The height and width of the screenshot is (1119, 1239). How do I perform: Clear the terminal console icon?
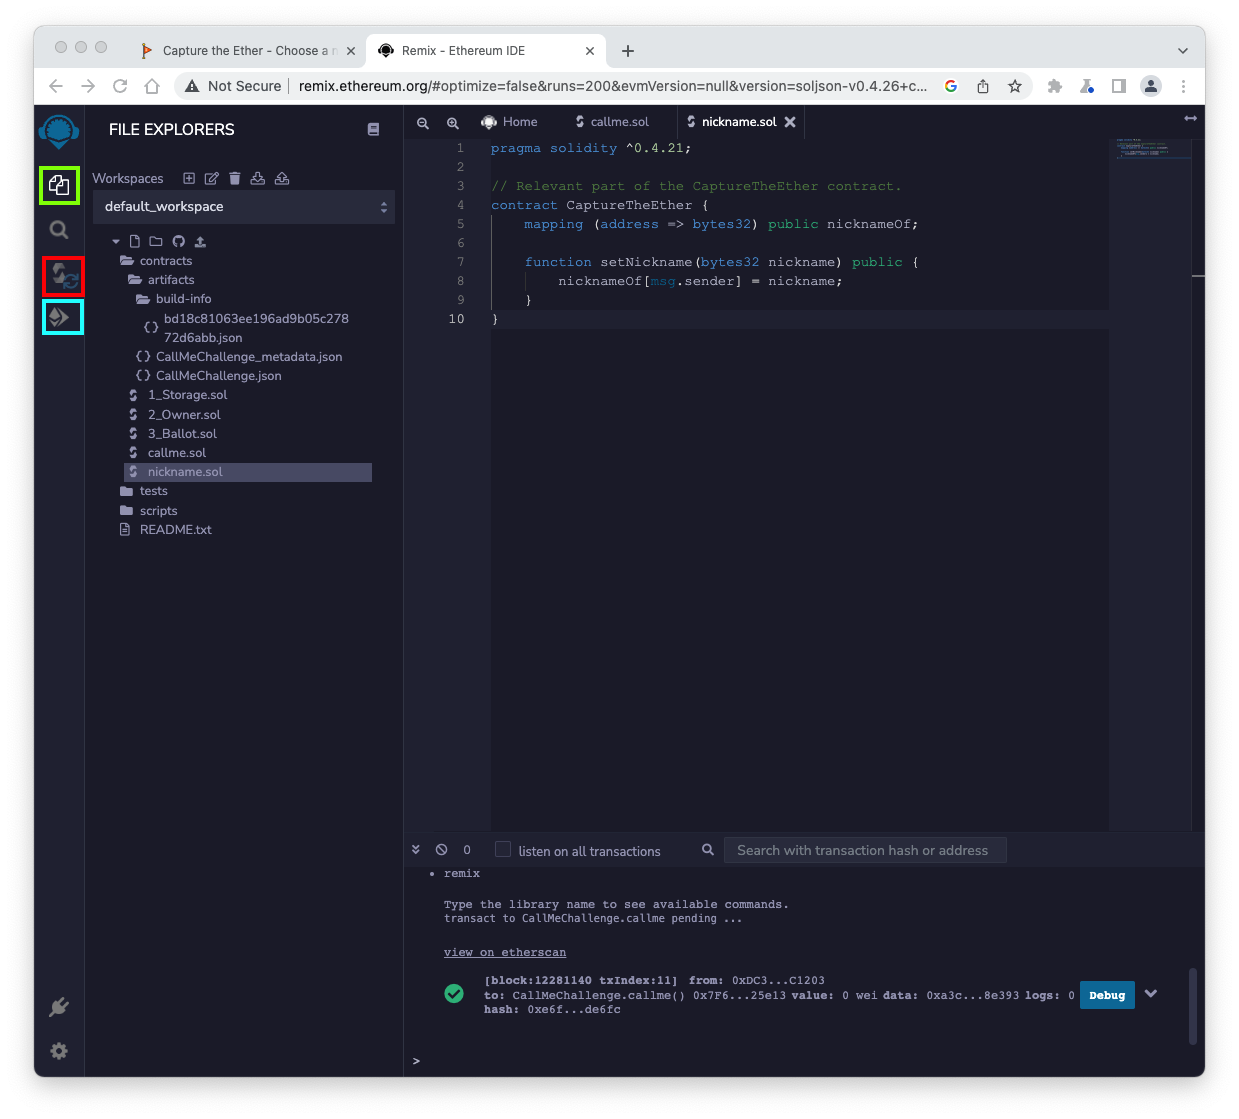[441, 850]
